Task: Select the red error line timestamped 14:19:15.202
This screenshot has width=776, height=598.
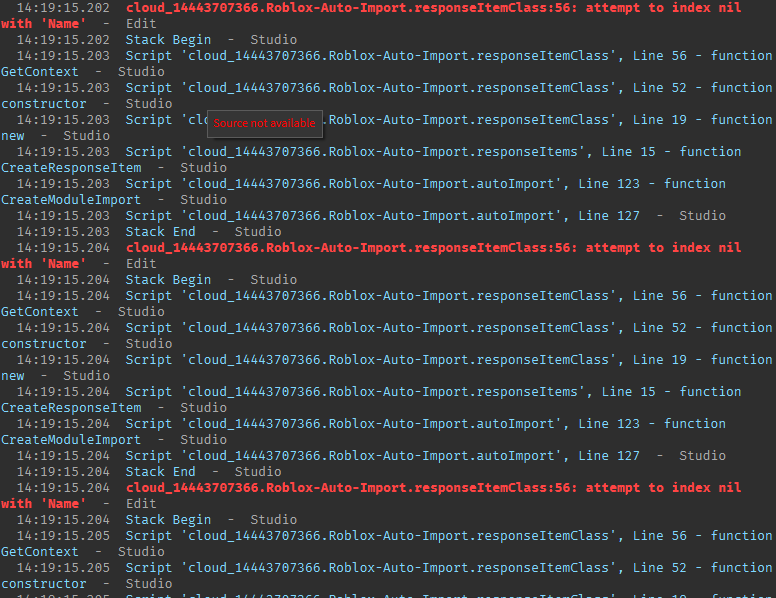Action: 388,16
